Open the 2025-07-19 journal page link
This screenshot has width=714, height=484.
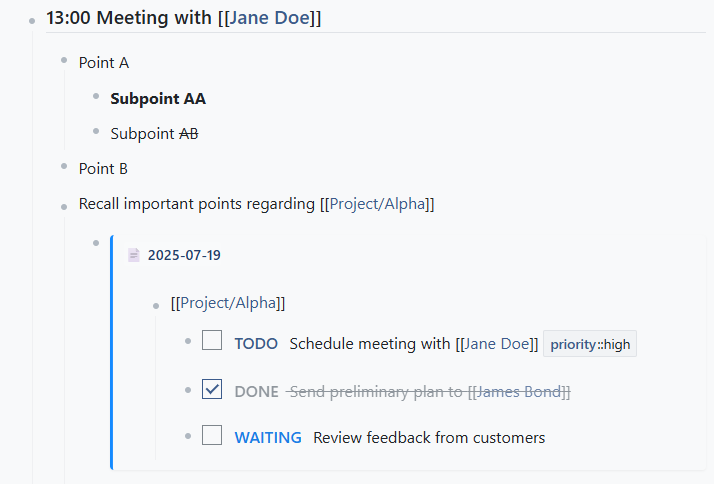pos(184,255)
